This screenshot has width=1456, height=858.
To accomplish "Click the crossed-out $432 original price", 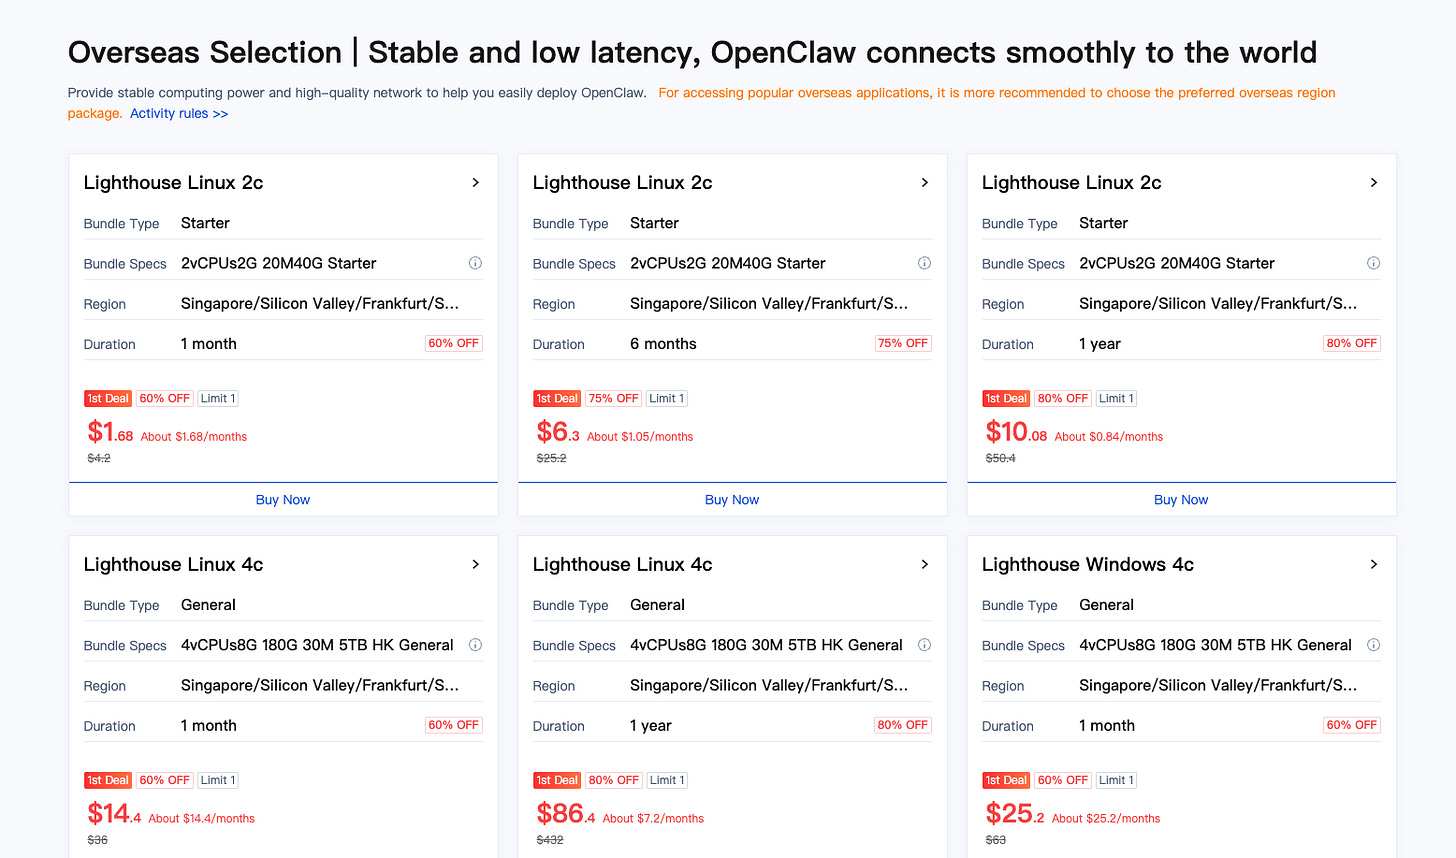I will 550,840.
